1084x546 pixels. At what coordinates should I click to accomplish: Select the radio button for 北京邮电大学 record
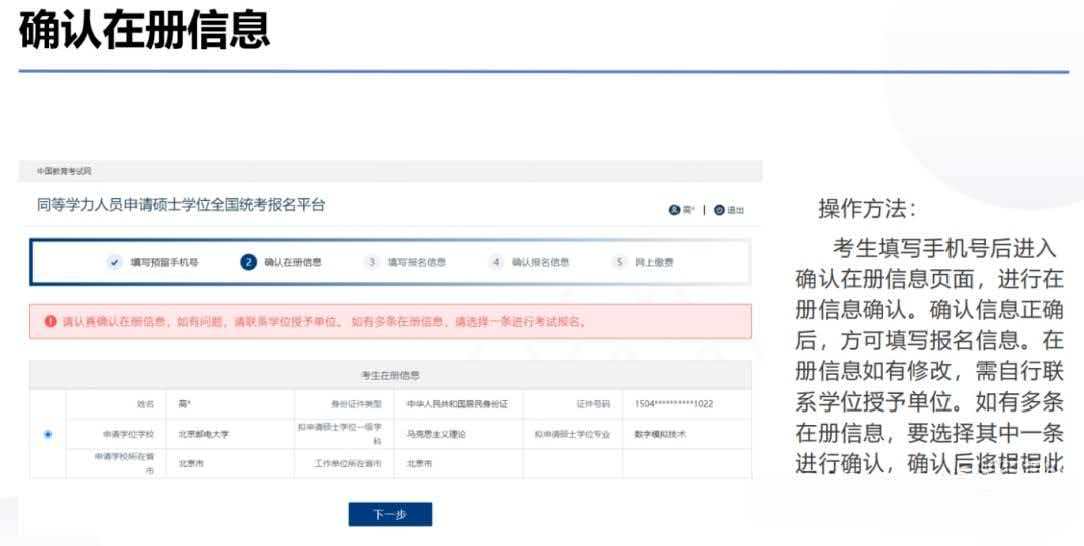tap(48, 434)
